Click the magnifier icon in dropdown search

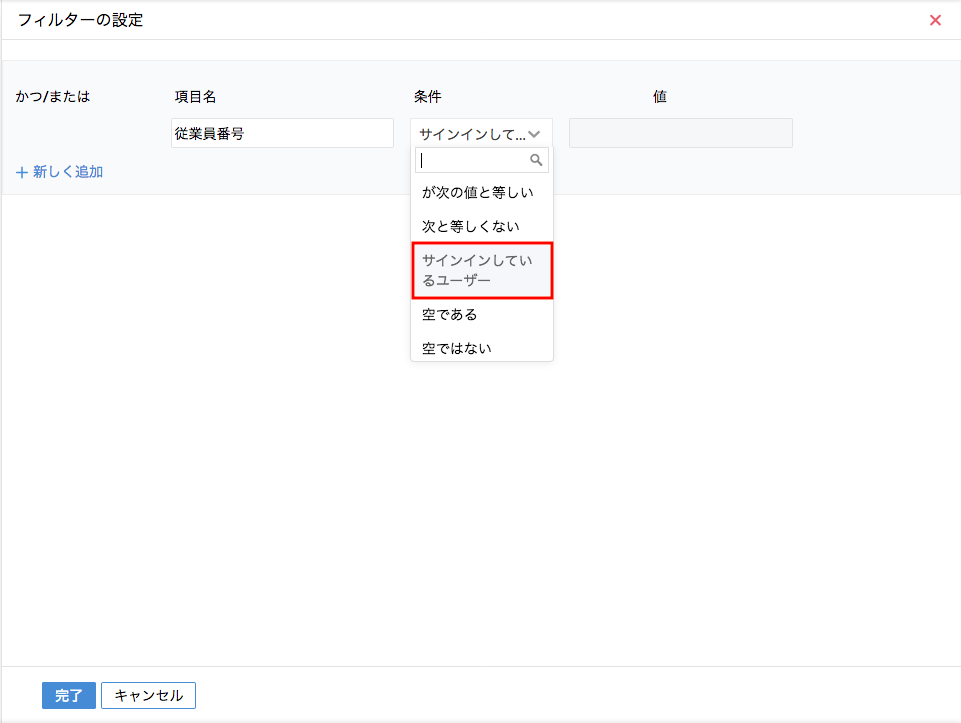(536, 160)
